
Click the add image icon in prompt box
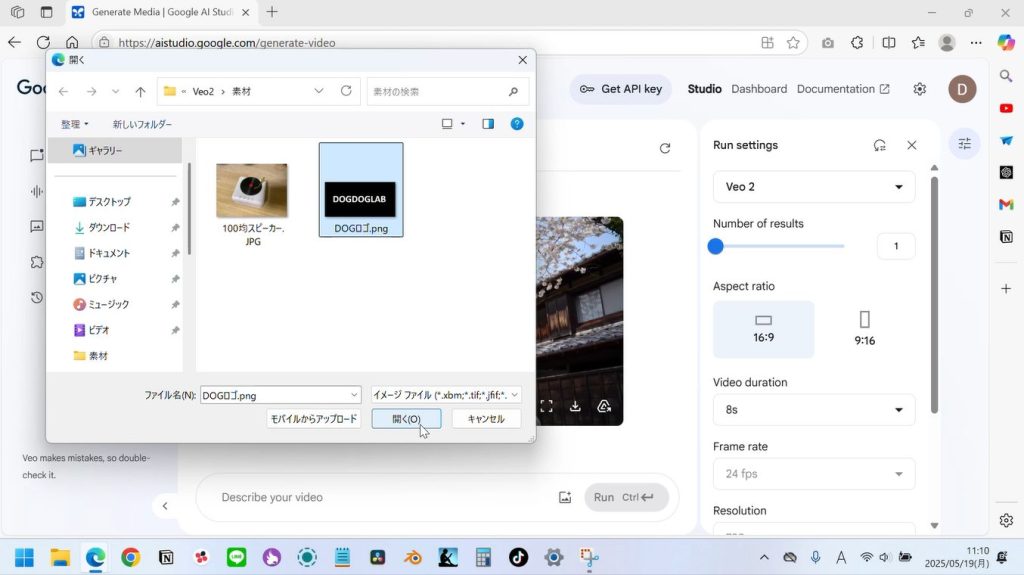pyautogui.click(x=565, y=497)
